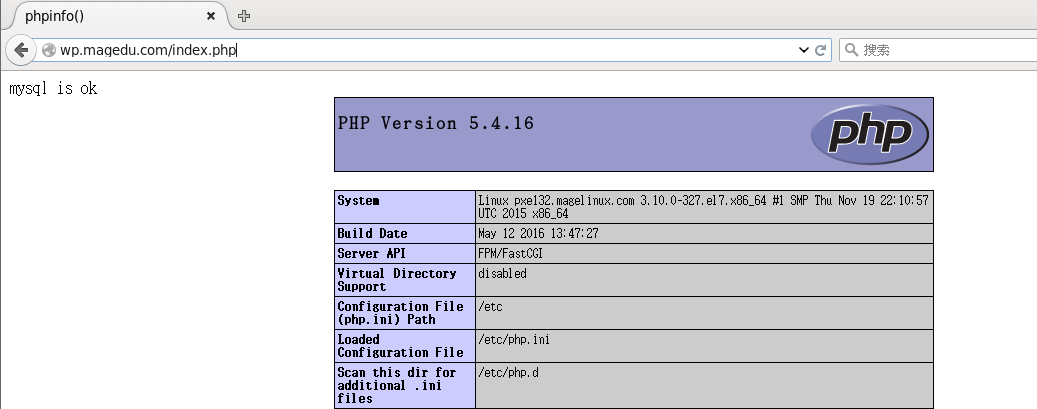Click the "Build Date" row label
The height and width of the screenshot is (409, 1037).
pyautogui.click(x=372, y=234)
